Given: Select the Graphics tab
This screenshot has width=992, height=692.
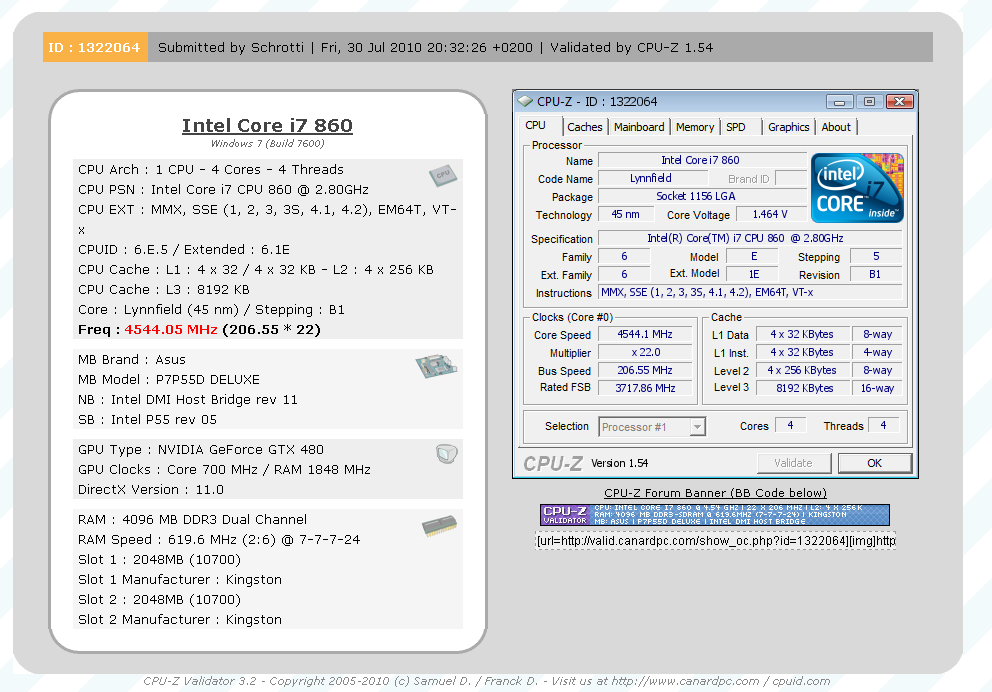Looking at the screenshot, I should [788, 127].
